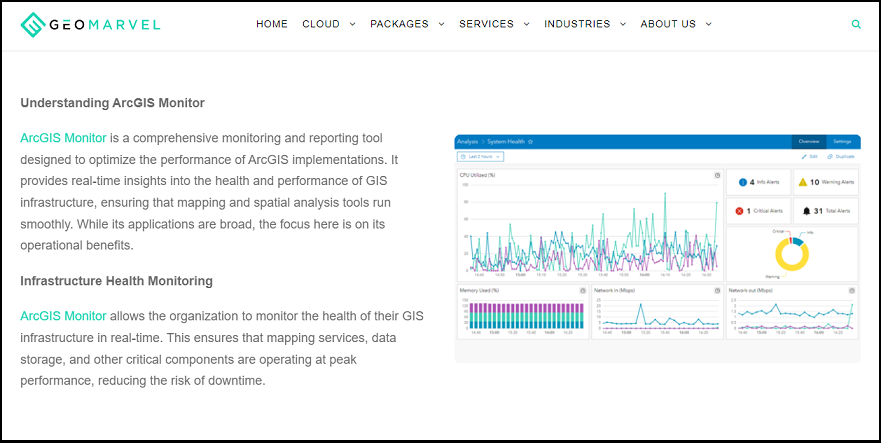Open the site search magnifier icon
This screenshot has width=881, height=443.
point(855,24)
